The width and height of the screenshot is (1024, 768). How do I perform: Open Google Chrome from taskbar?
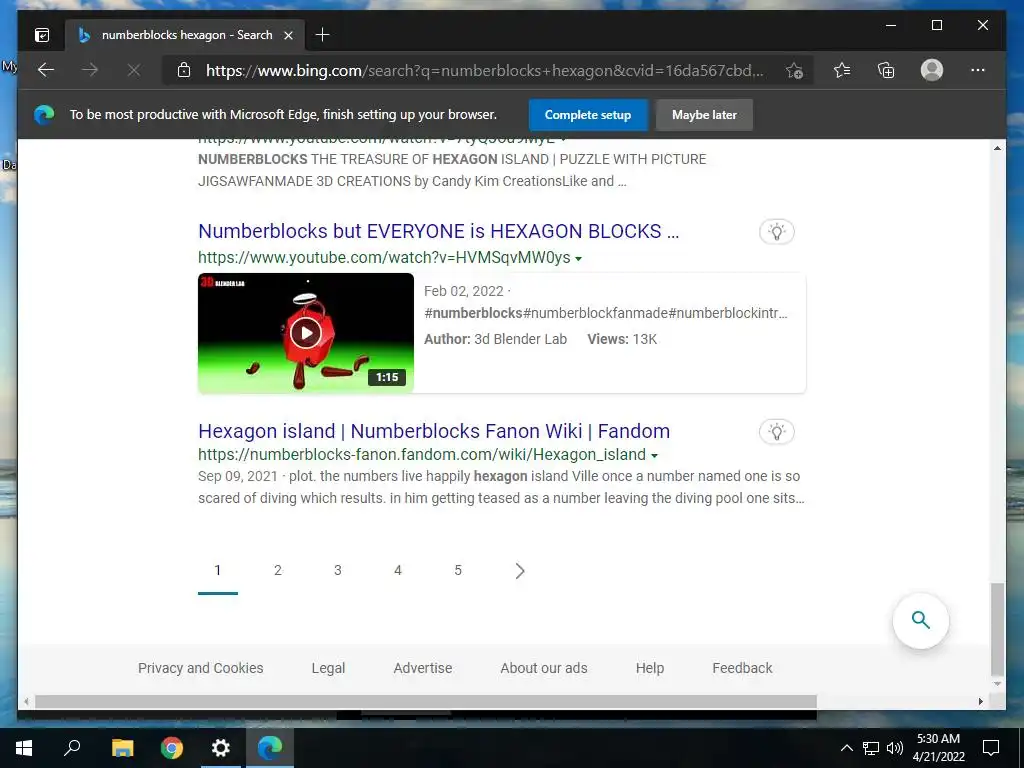[172, 748]
